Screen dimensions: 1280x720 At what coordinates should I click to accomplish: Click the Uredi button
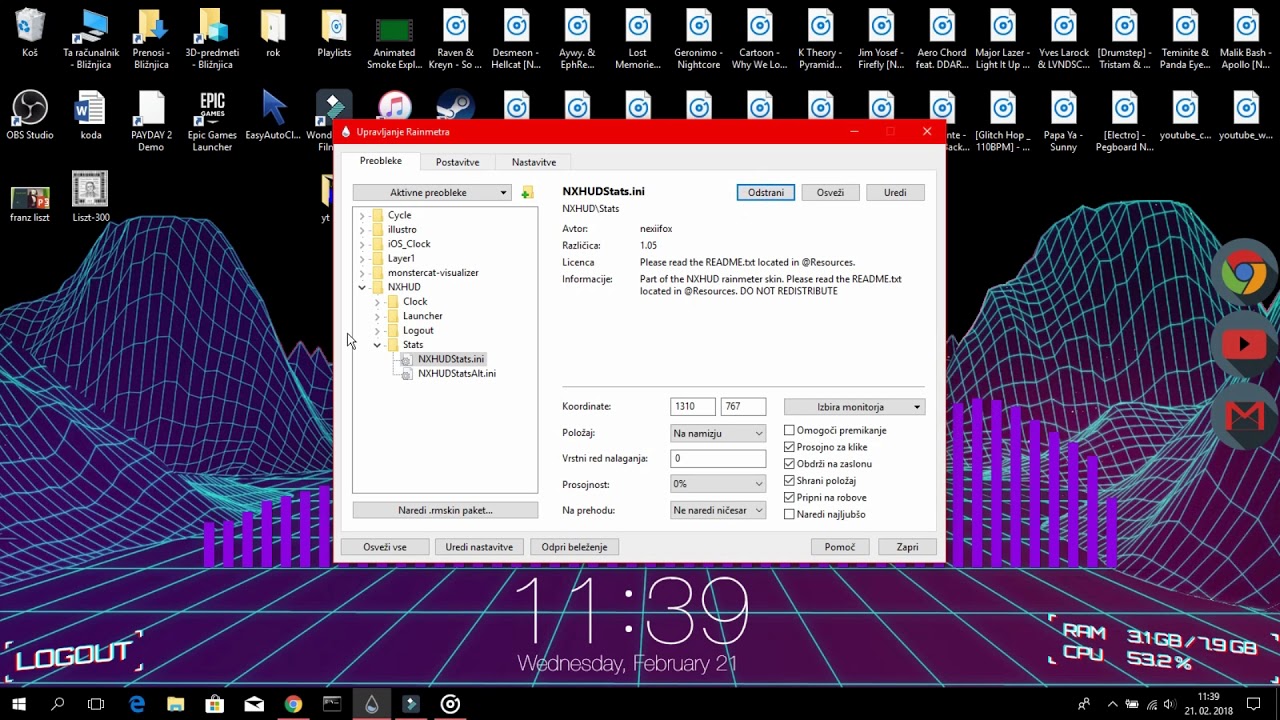895,192
